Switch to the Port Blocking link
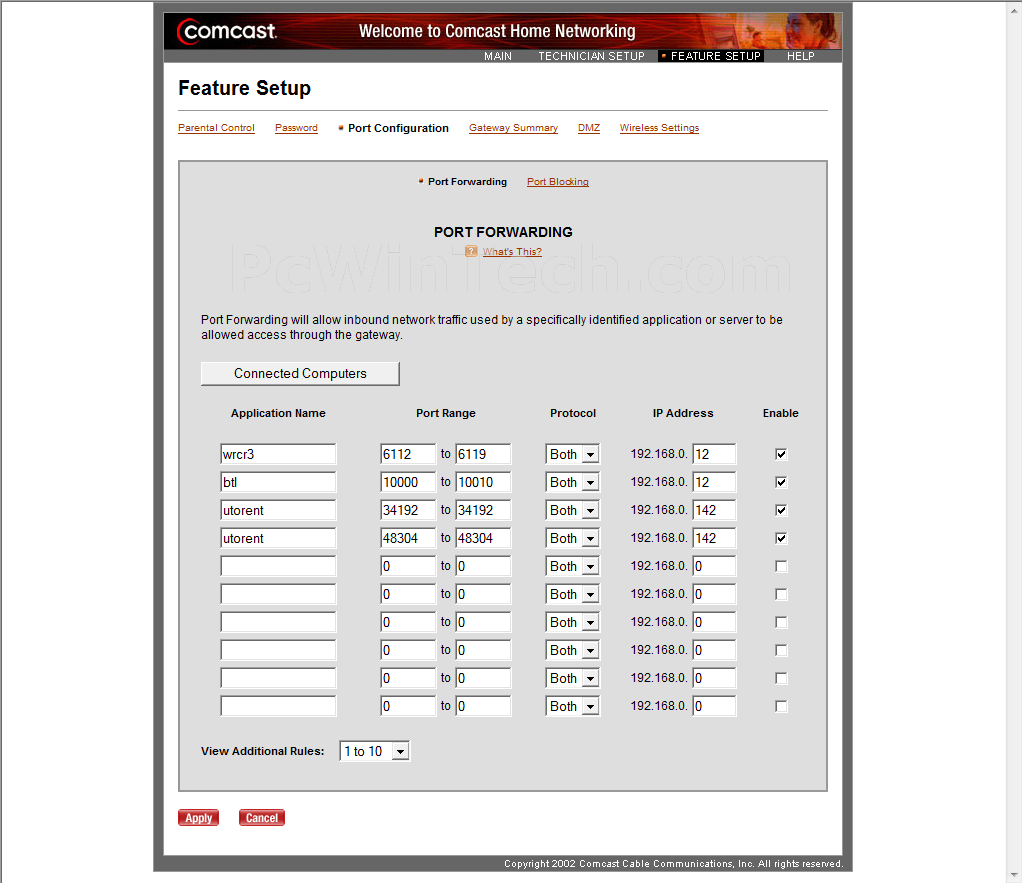The width and height of the screenshot is (1022, 883). [558, 182]
